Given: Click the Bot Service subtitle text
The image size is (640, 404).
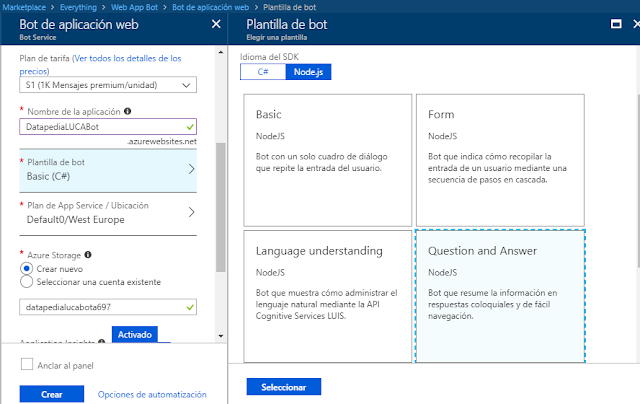Looking at the screenshot, I should 38,37.
